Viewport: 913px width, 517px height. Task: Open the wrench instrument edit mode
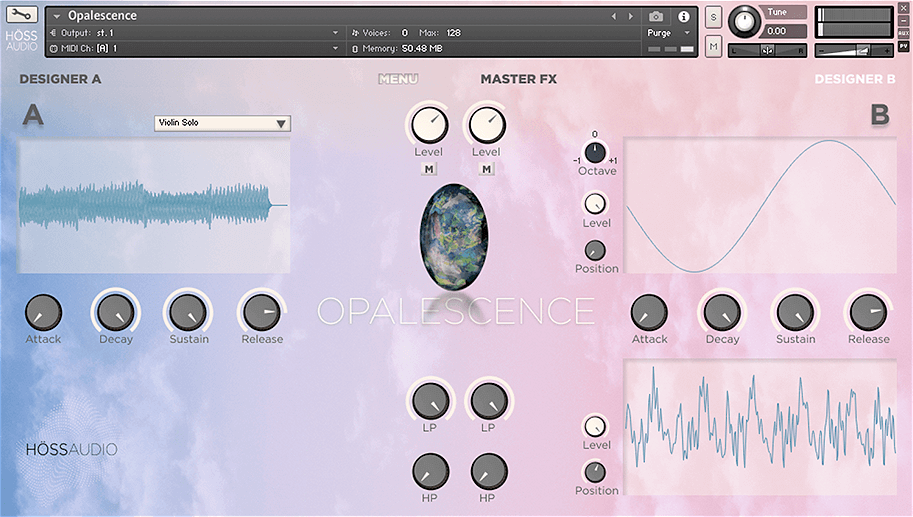click(x=22, y=15)
